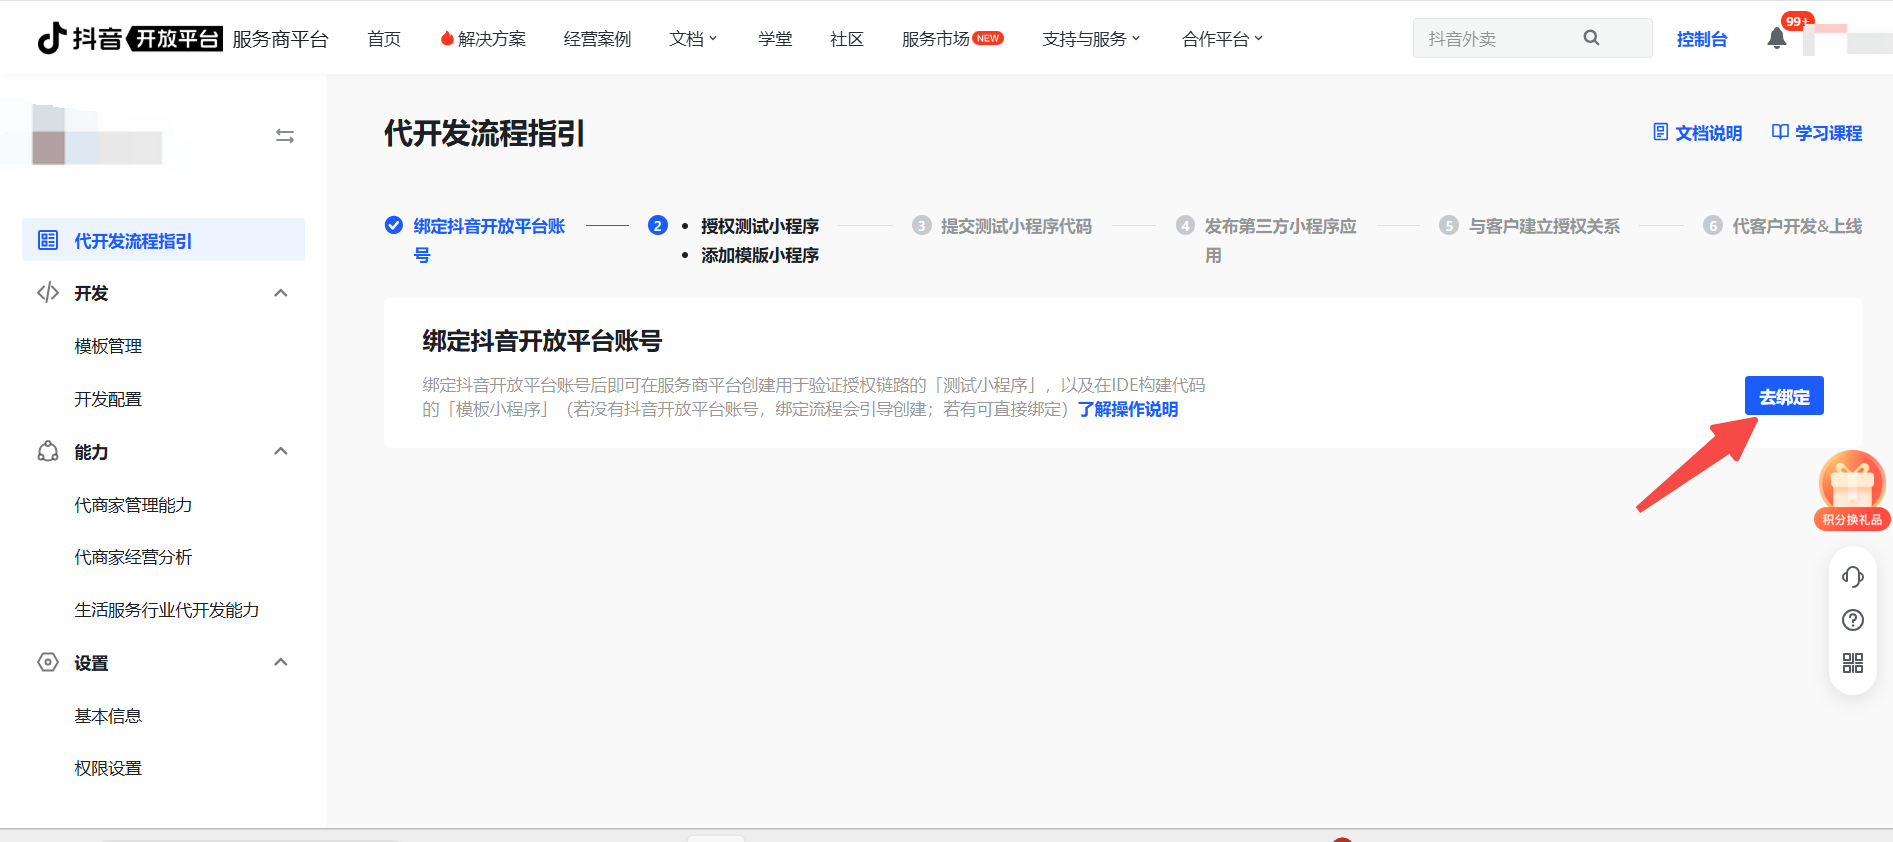Click the flame icon beside 解决方案
The width and height of the screenshot is (1893, 842).
coord(447,38)
